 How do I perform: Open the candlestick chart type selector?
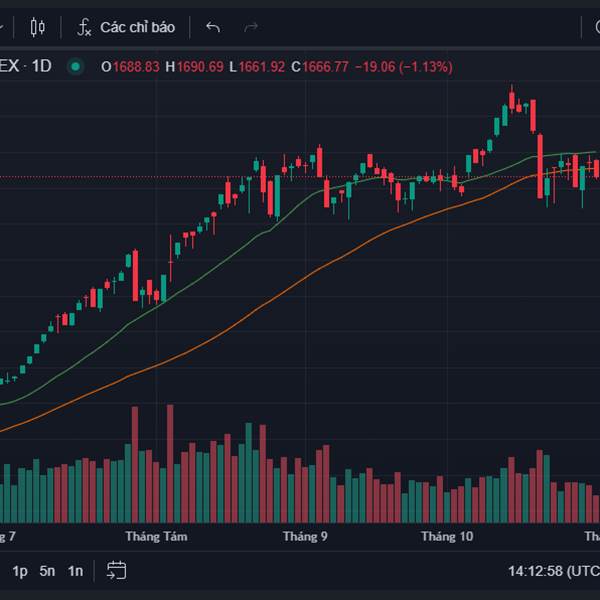click(x=38, y=27)
